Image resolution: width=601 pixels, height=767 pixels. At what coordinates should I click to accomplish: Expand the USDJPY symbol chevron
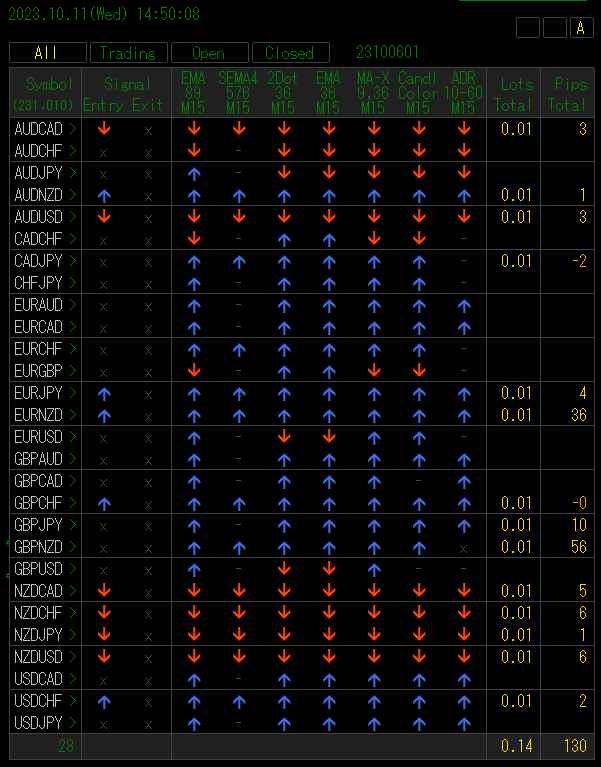pyautogui.click(x=73, y=723)
